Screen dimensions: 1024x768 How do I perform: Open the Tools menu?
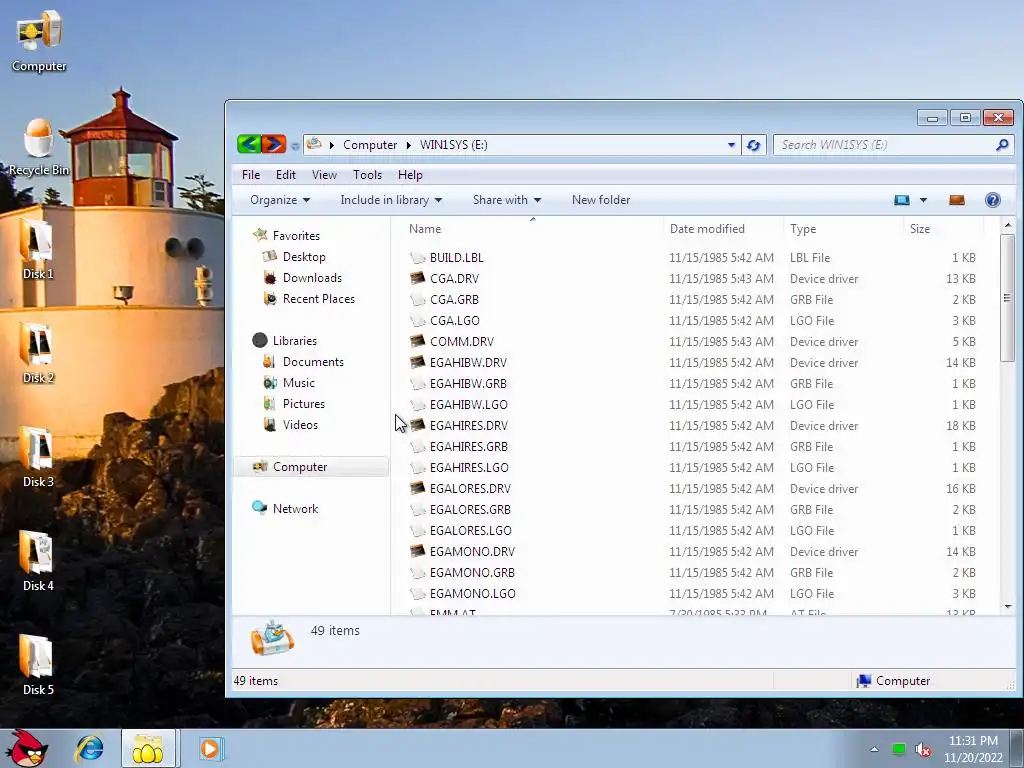(367, 175)
